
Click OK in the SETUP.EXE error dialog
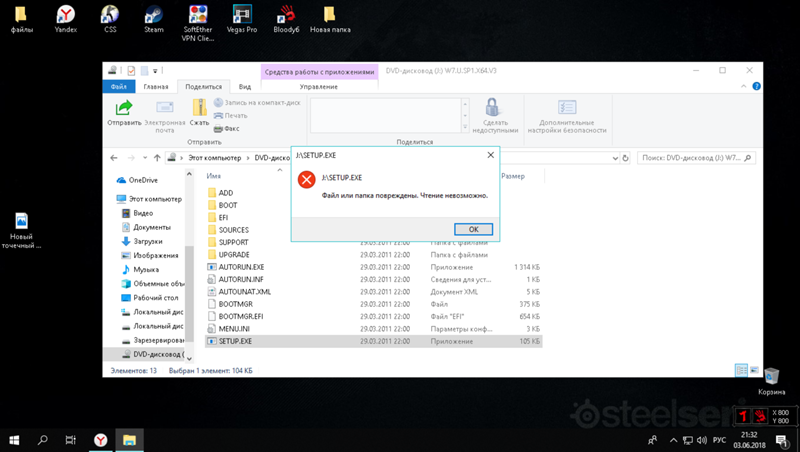(x=473, y=229)
